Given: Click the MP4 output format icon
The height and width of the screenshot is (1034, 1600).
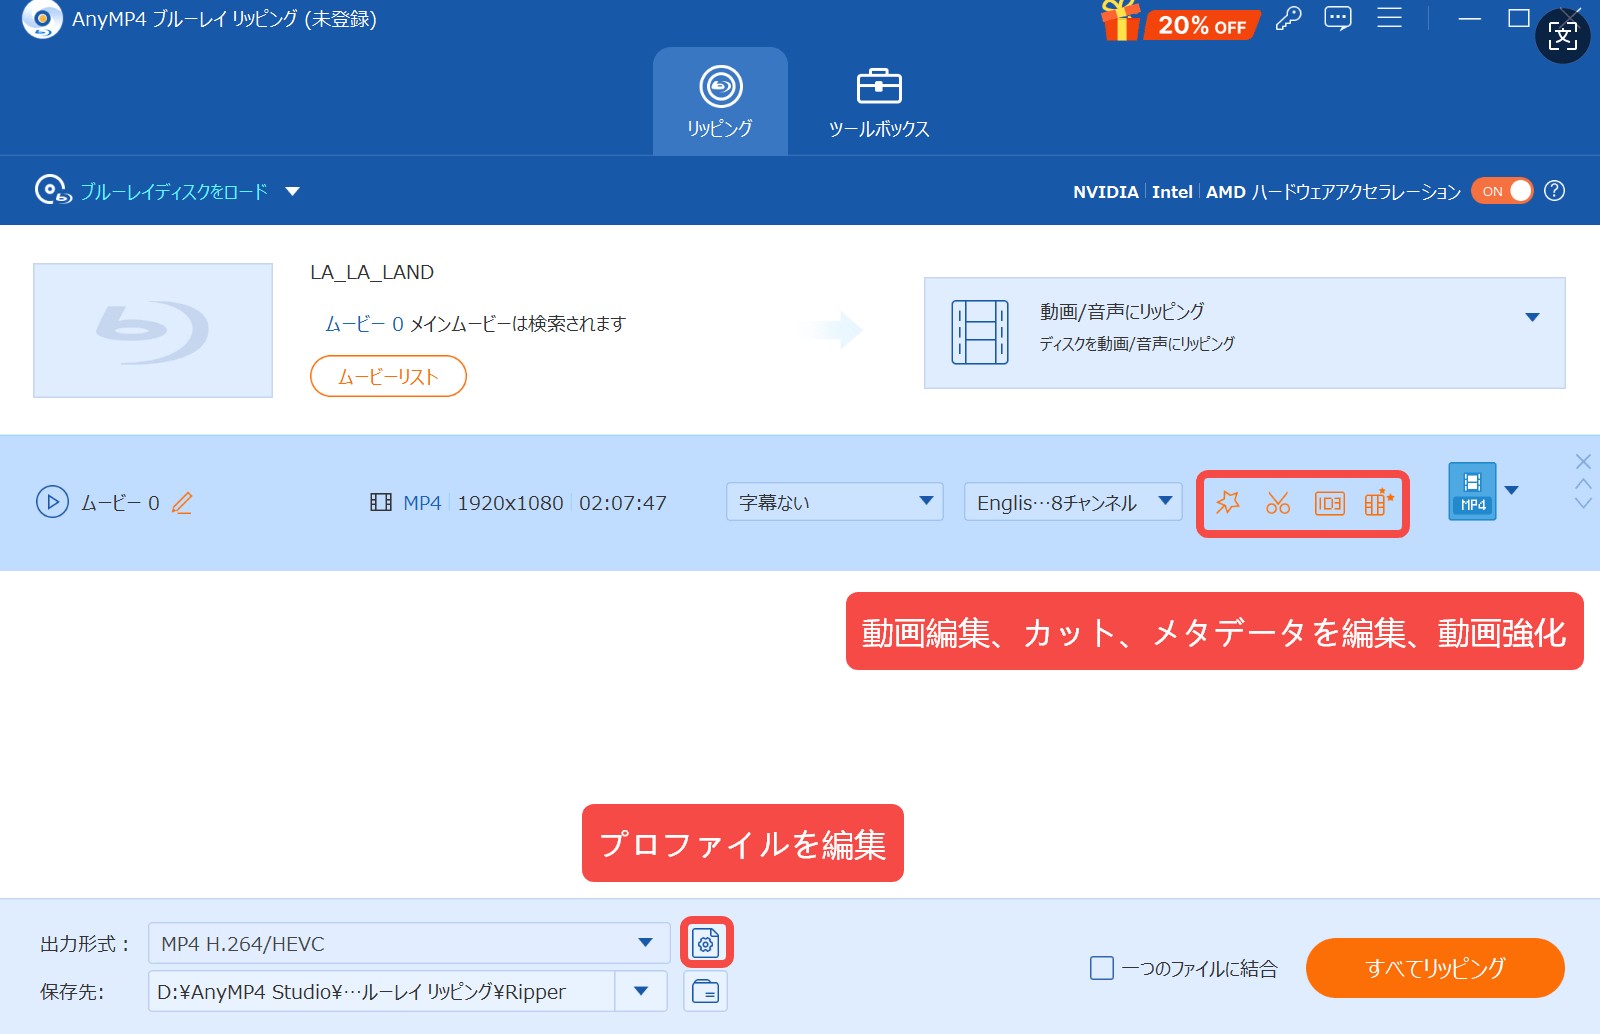Looking at the screenshot, I should point(1472,491).
